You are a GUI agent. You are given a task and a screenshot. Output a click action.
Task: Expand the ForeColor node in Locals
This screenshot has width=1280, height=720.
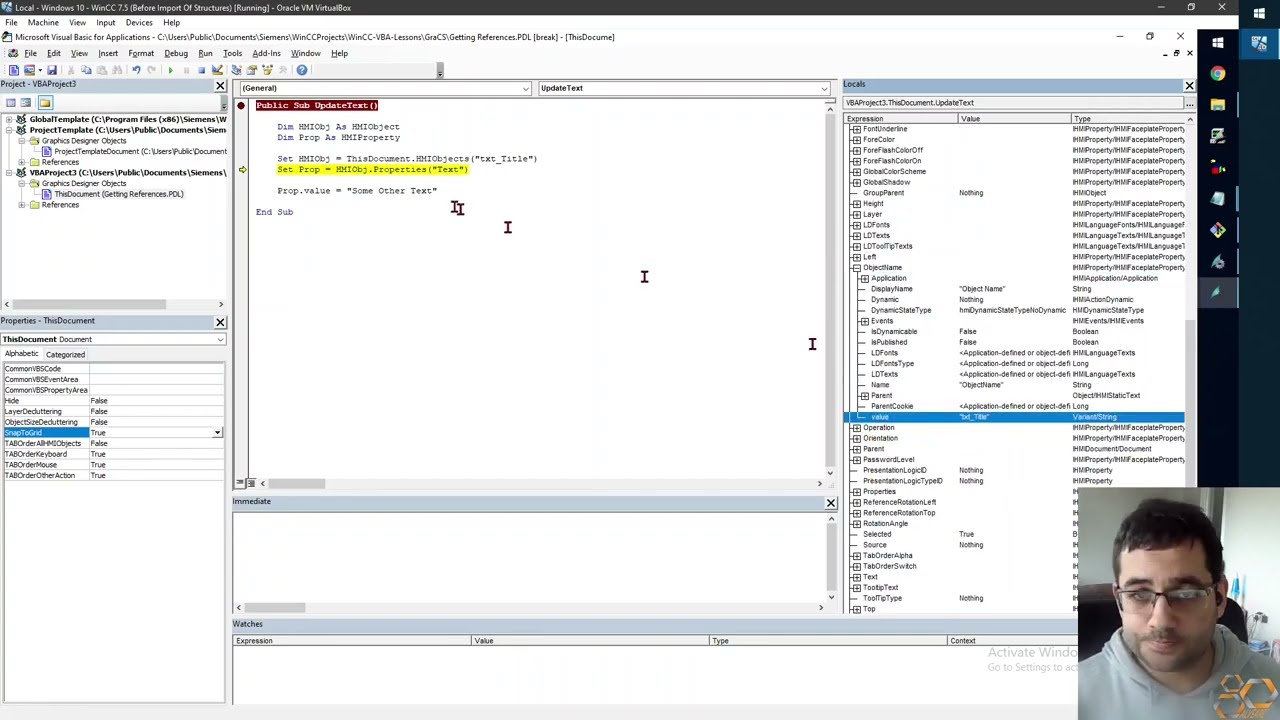pos(856,140)
